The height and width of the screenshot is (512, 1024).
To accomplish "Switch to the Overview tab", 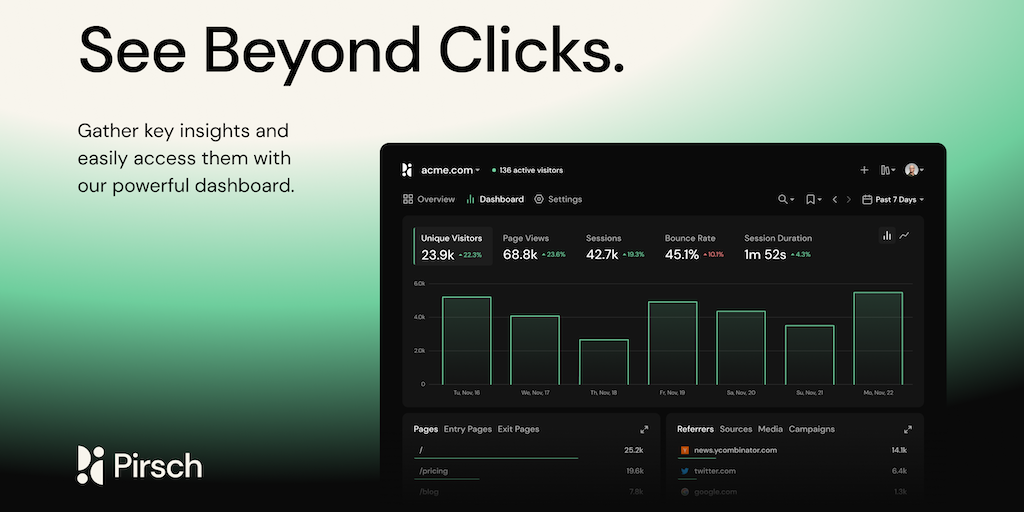I will point(429,199).
